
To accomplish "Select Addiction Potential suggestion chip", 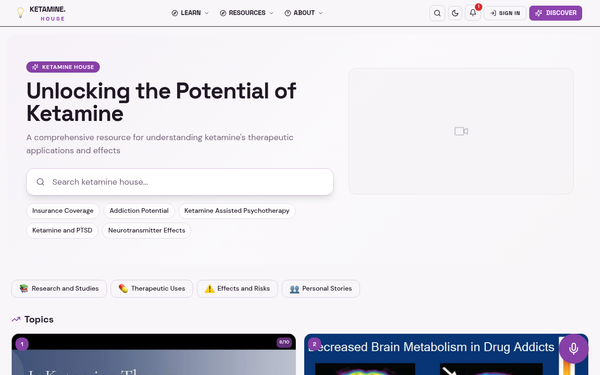I will tap(139, 211).
